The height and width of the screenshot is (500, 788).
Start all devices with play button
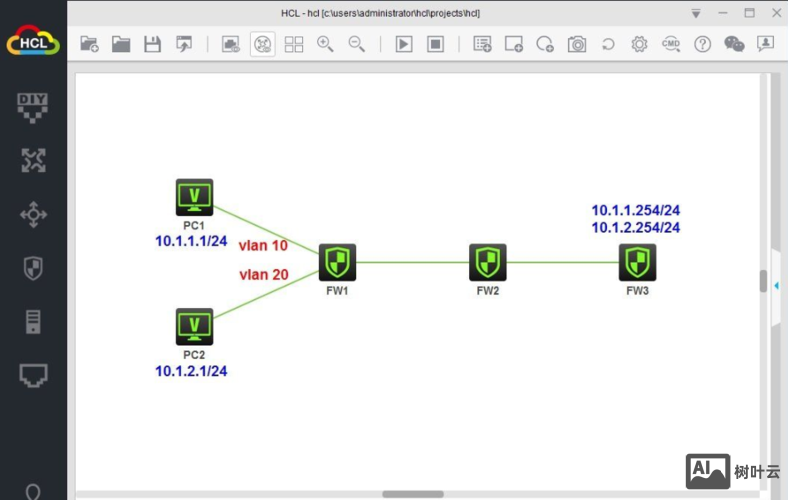403,44
